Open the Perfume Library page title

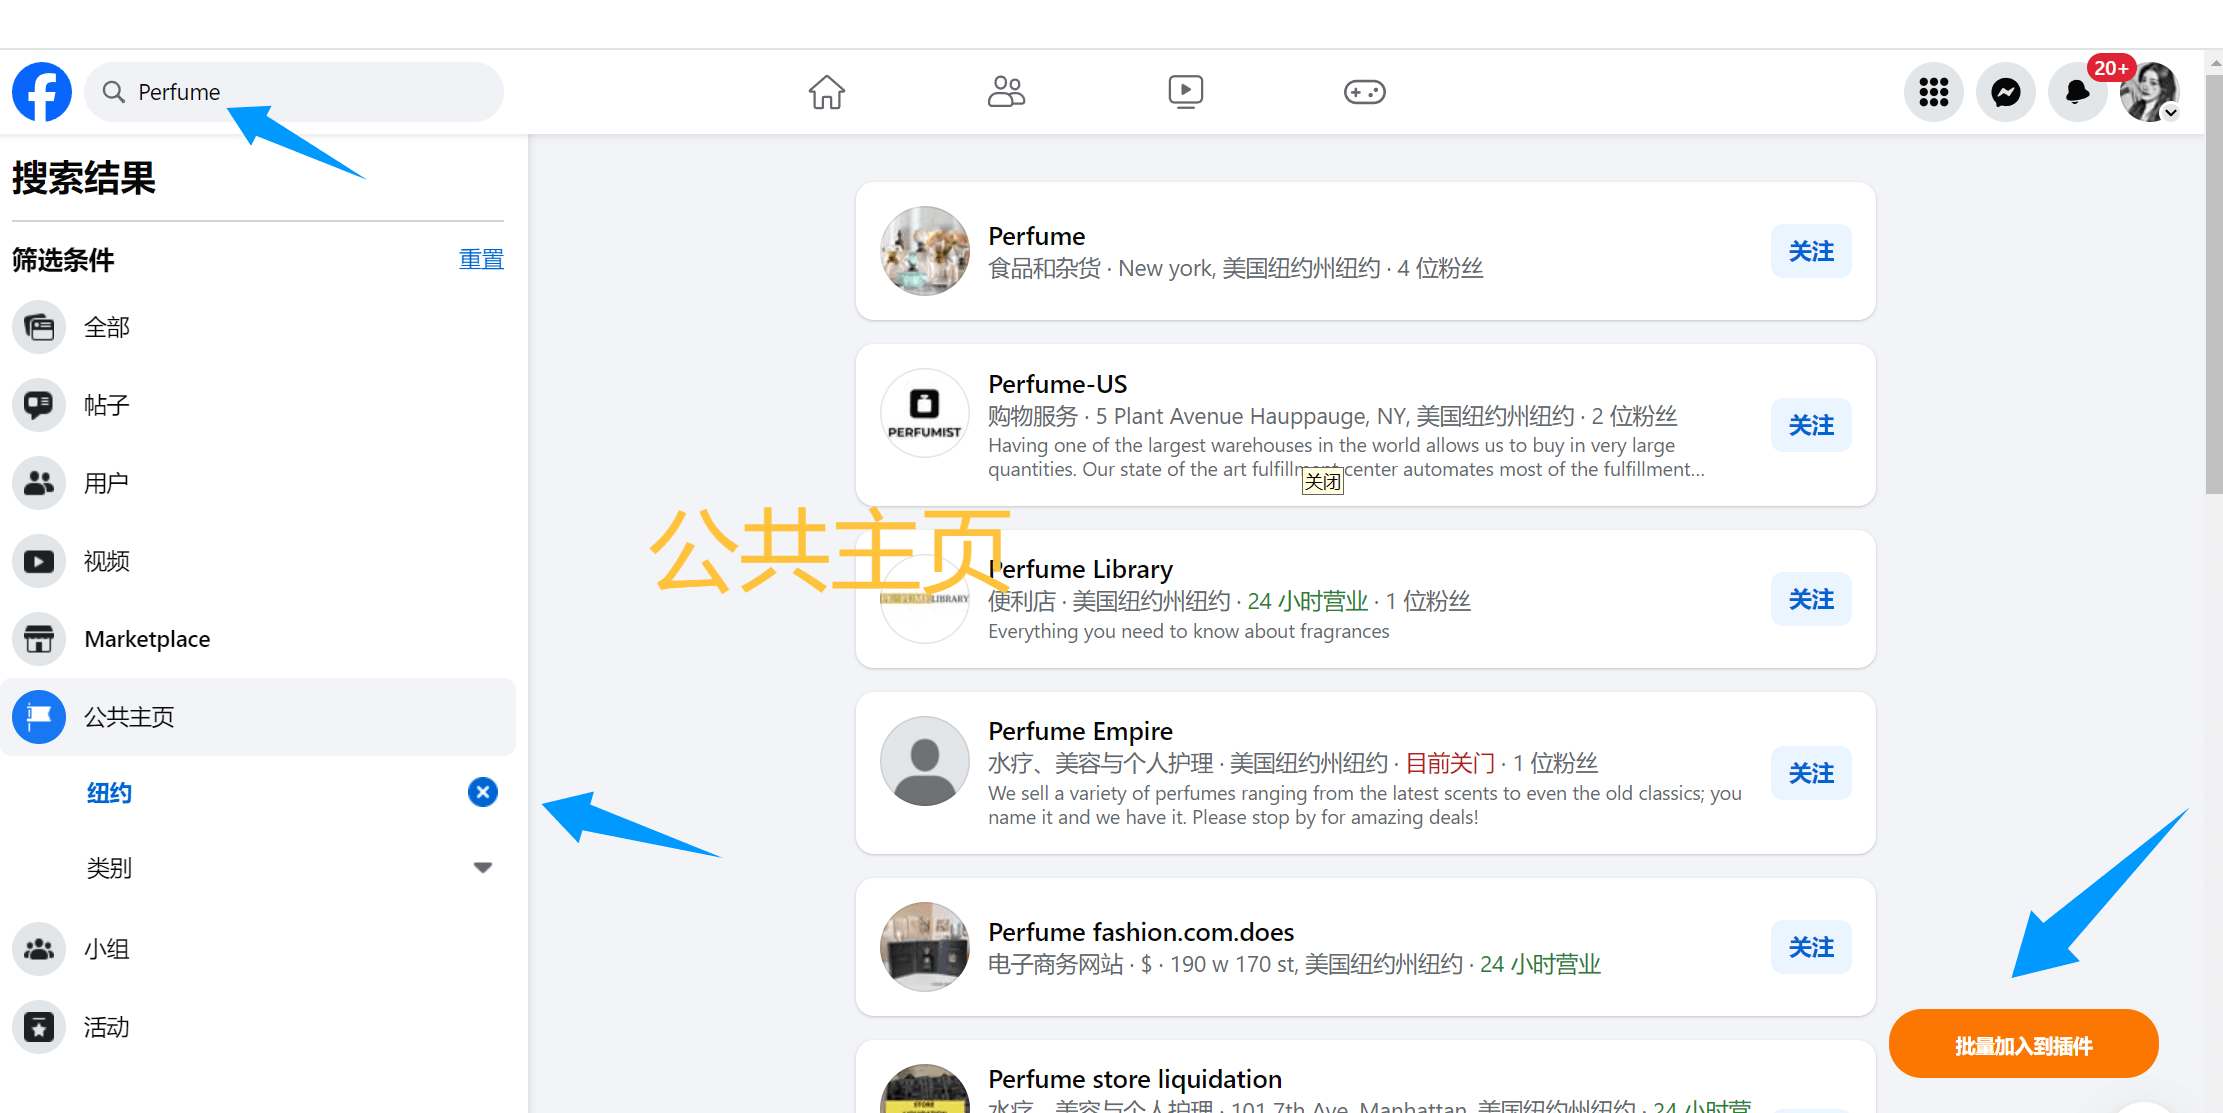coord(1080,569)
